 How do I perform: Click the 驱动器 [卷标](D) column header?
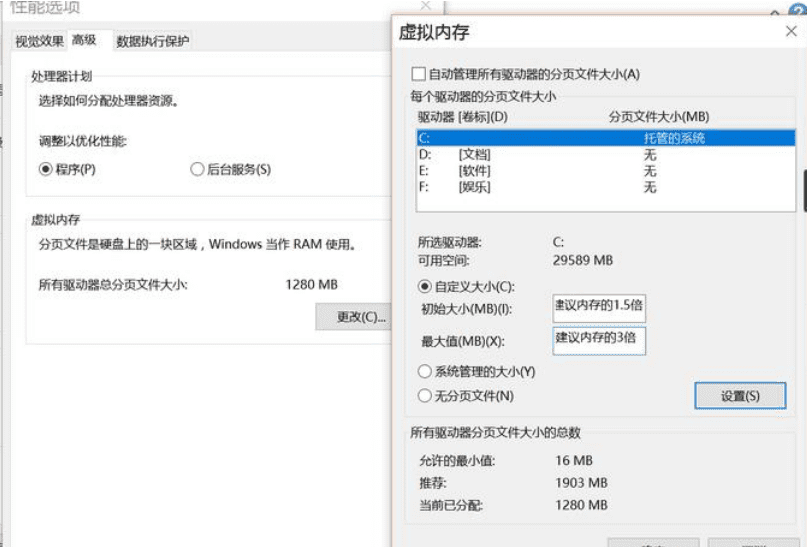pyautogui.click(x=463, y=117)
